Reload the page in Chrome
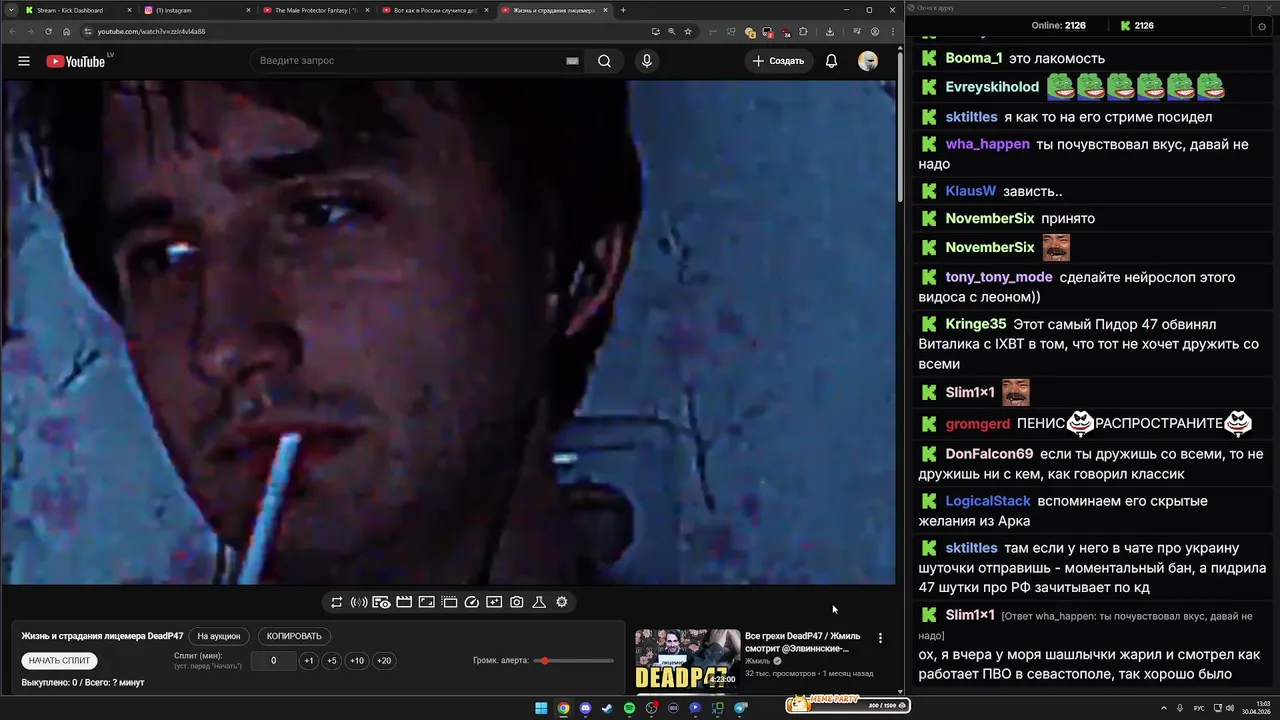Screen dimensions: 1280x720 (x=48, y=31)
